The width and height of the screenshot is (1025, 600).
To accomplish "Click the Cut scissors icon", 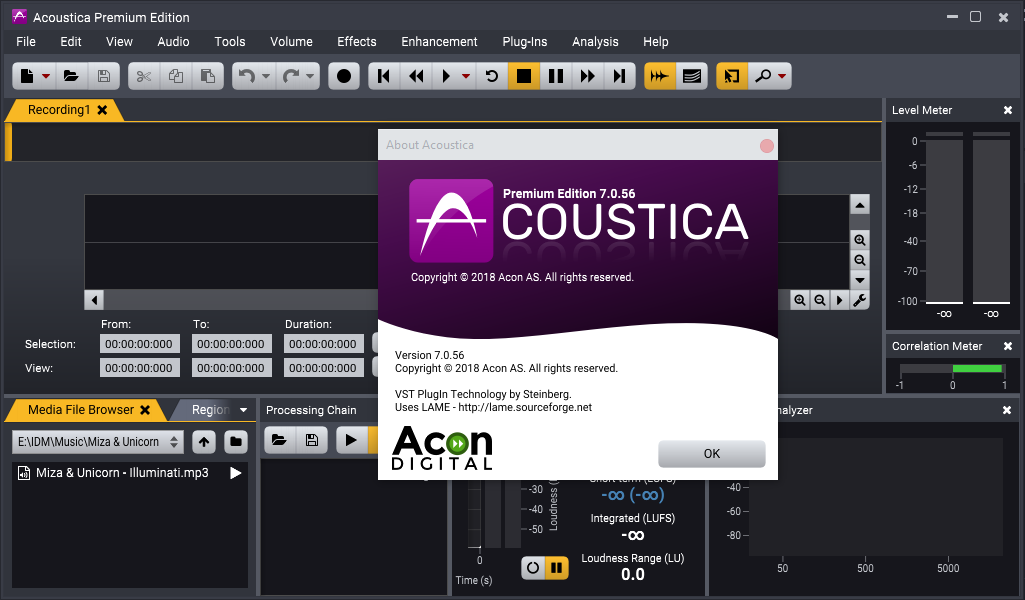I will coord(144,76).
